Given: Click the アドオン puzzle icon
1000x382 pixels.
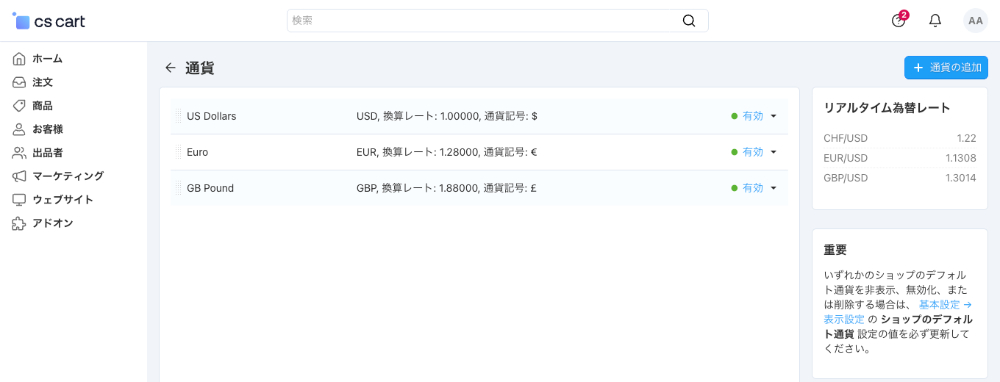Looking at the screenshot, I should [x=19, y=223].
